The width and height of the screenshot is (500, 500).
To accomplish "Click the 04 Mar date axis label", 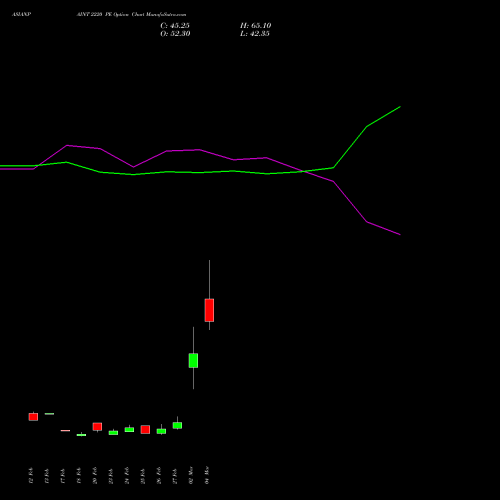I will pyautogui.click(x=207, y=475).
